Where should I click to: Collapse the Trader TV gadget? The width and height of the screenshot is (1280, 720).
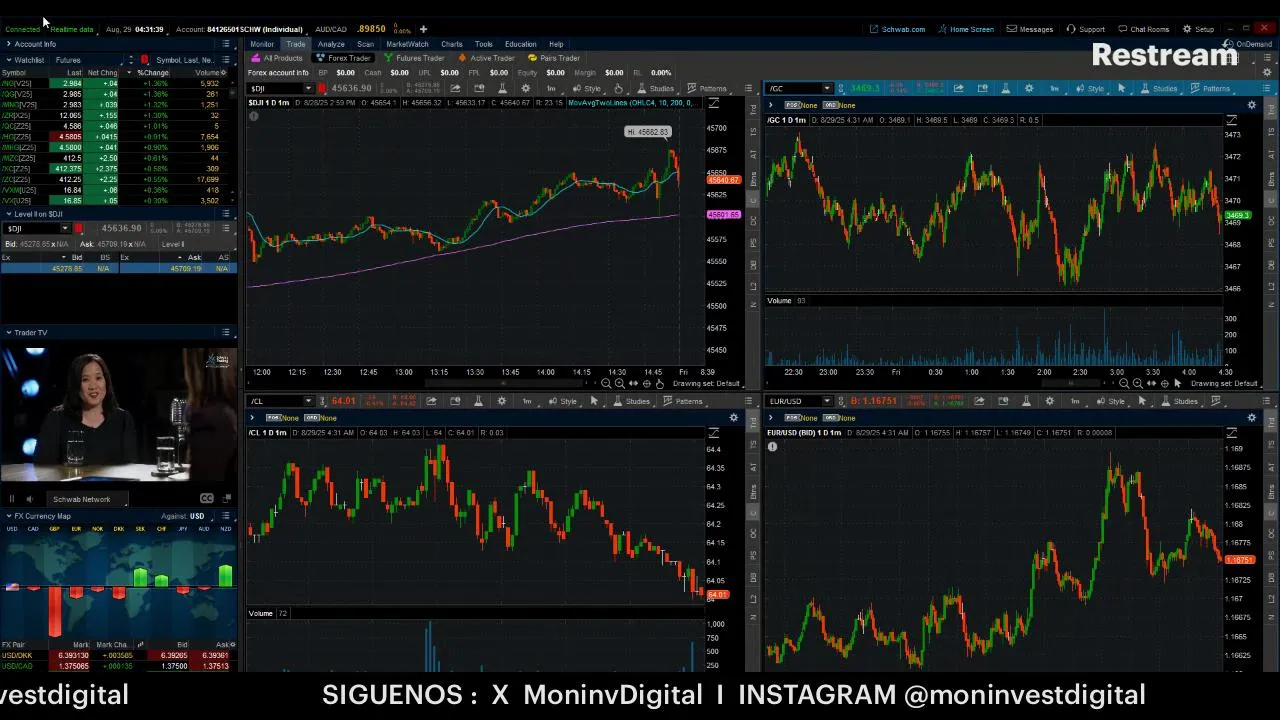[x=8, y=332]
